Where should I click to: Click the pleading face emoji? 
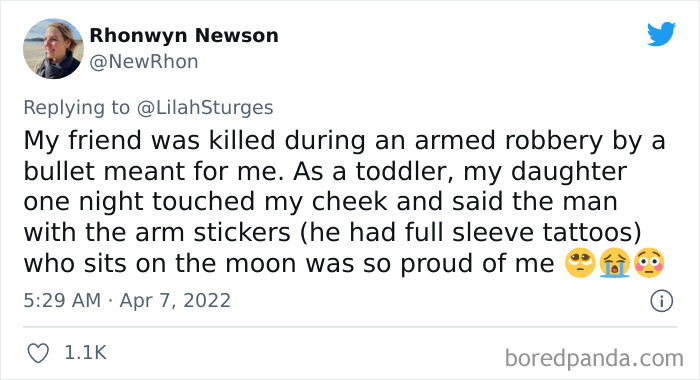tap(579, 263)
